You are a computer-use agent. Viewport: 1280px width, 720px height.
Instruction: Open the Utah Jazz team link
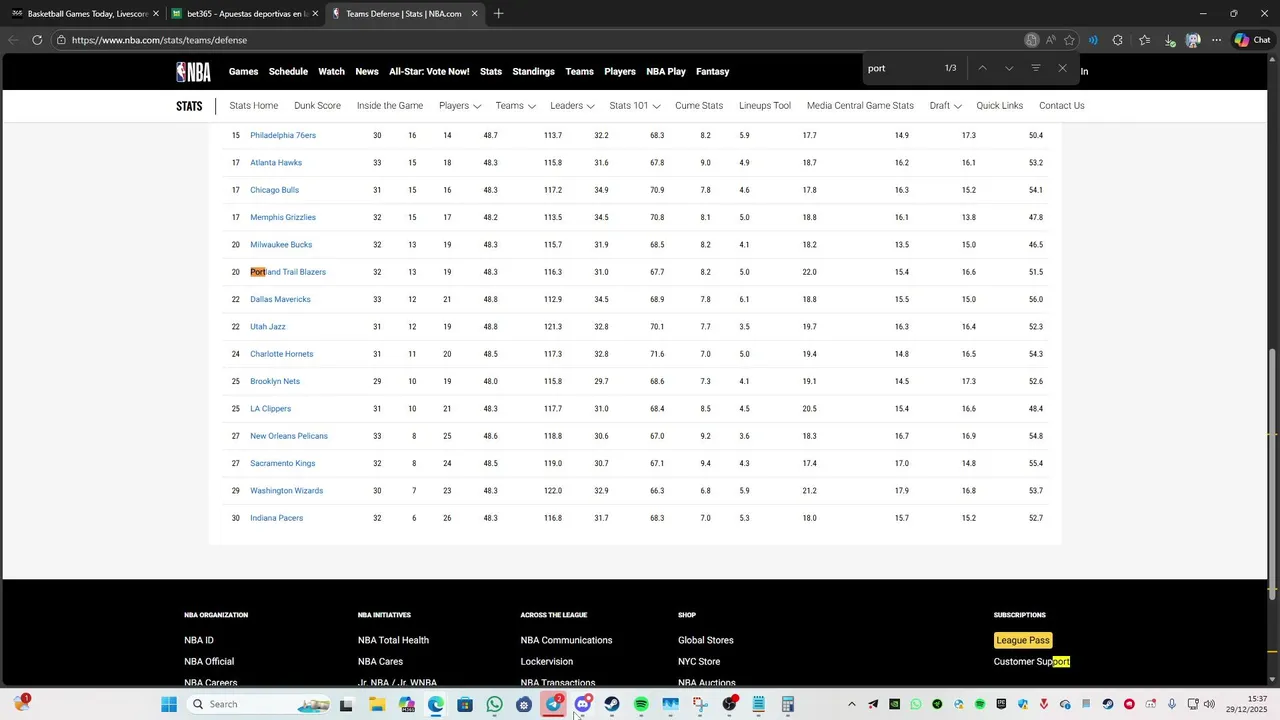tap(268, 327)
